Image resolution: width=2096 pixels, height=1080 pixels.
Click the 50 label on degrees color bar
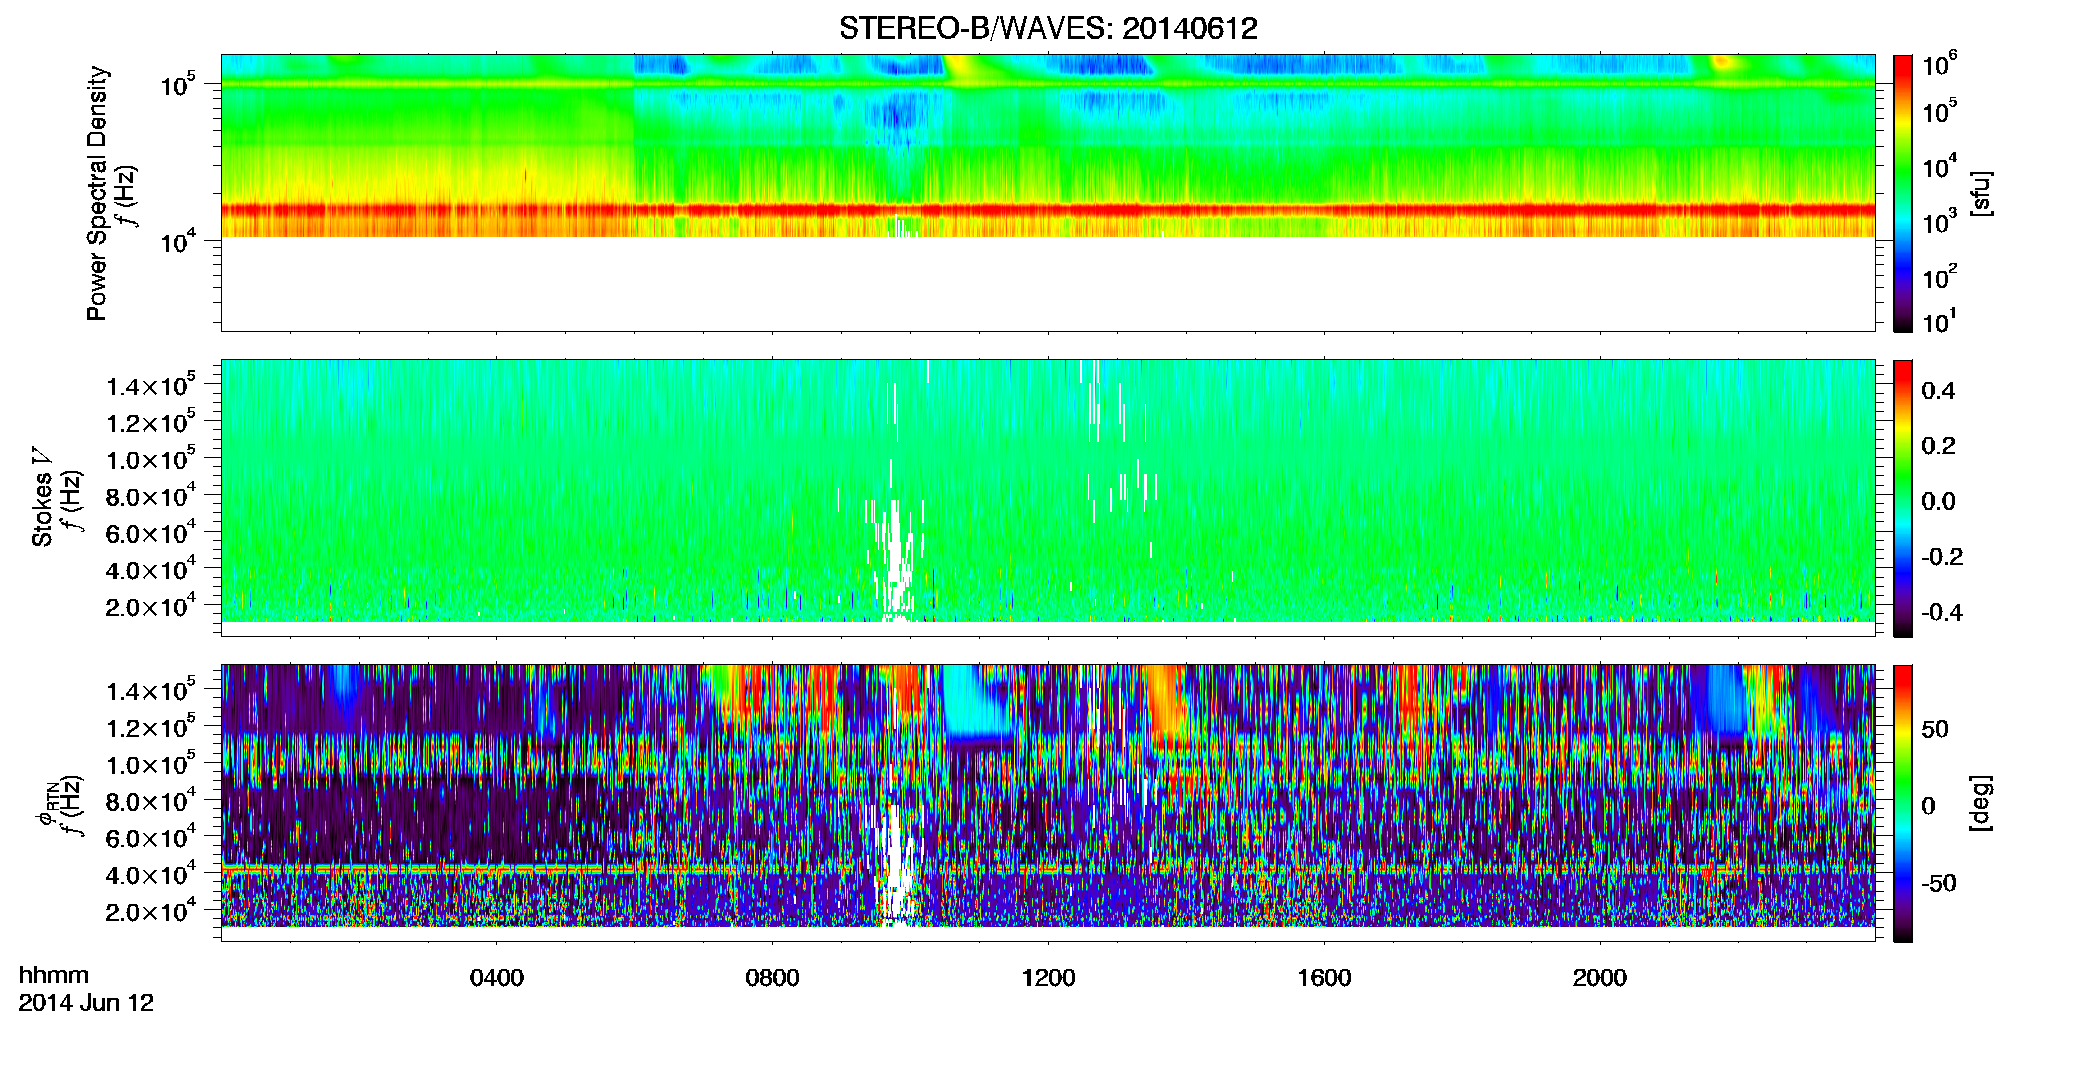pos(1934,729)
